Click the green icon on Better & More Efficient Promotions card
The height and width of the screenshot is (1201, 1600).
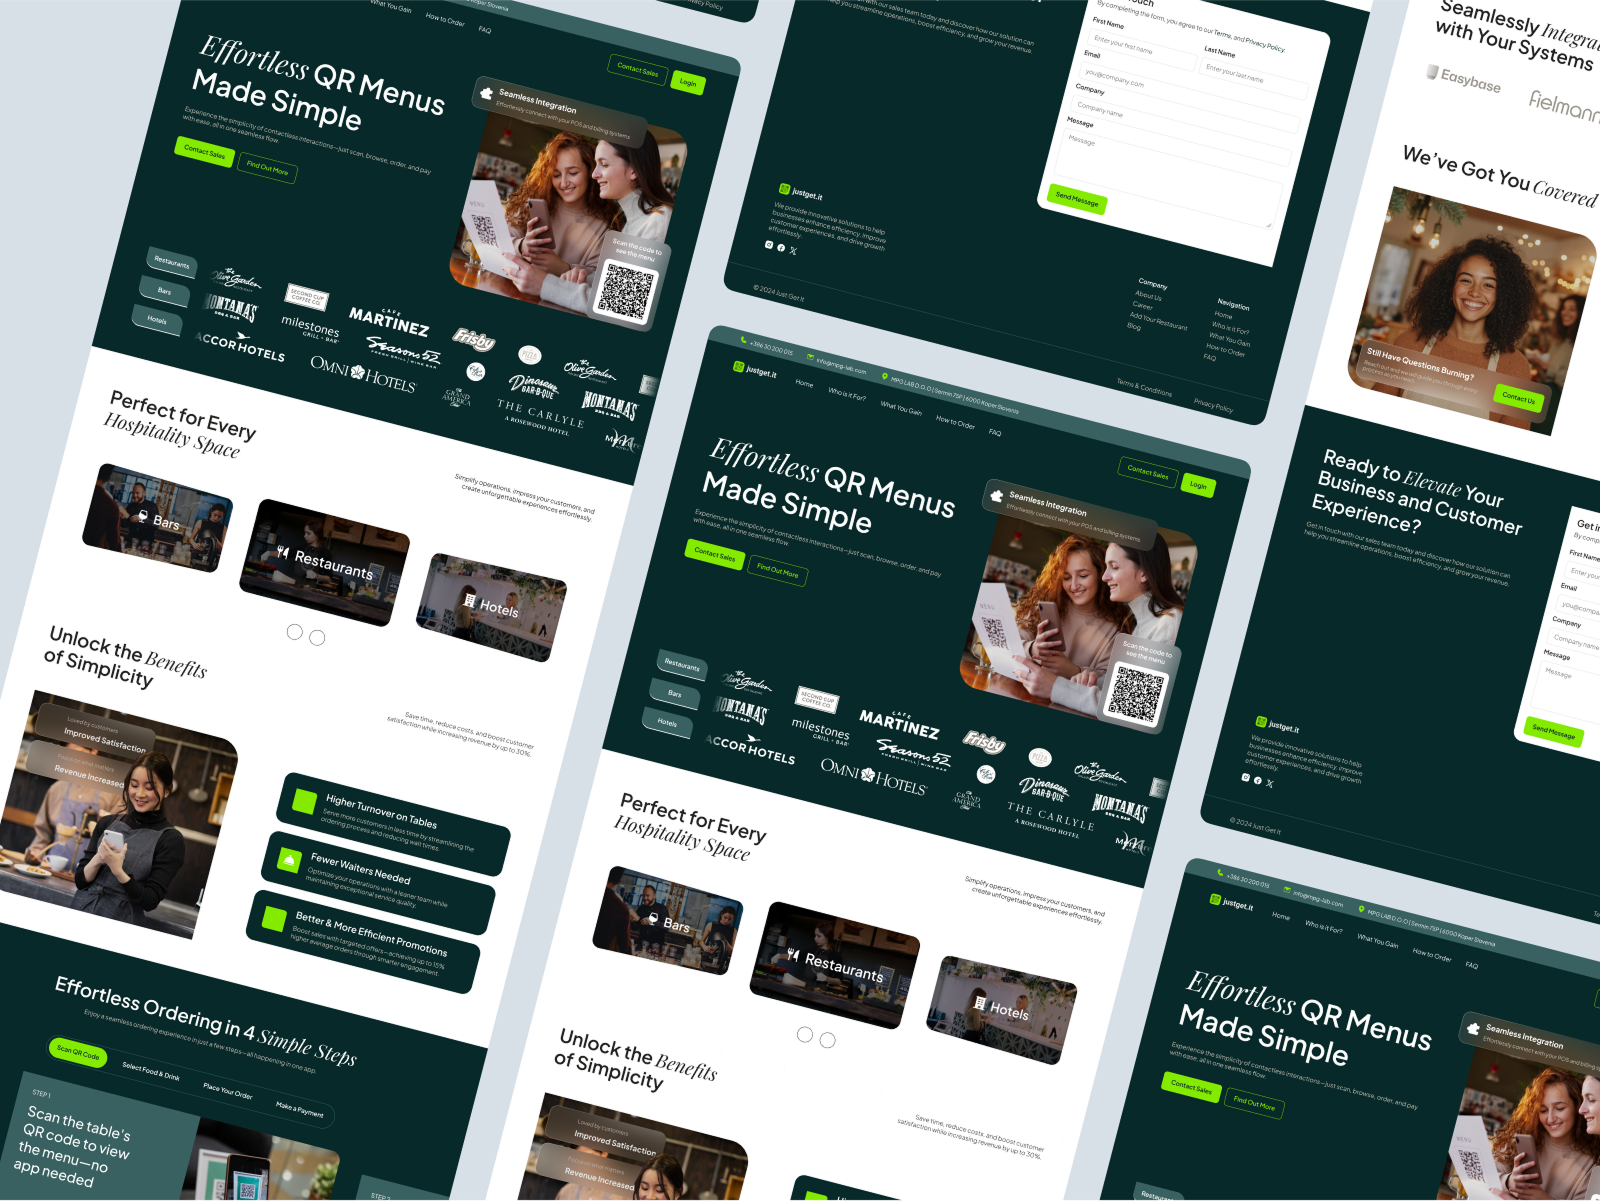[274, 918]
